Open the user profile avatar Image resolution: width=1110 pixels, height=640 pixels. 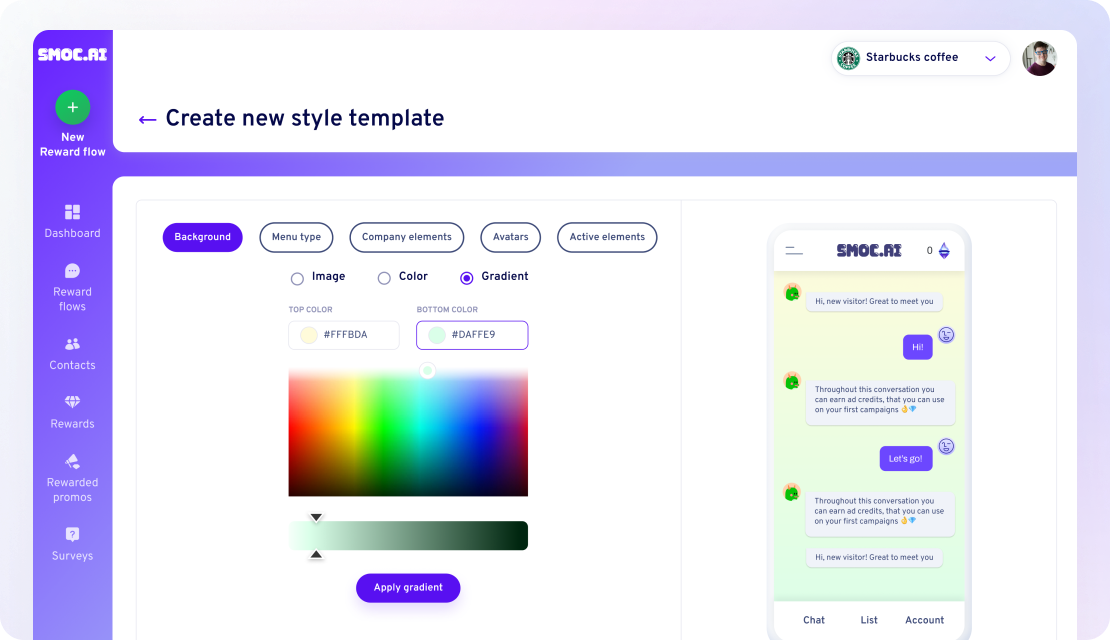(x=1039, y=58)
